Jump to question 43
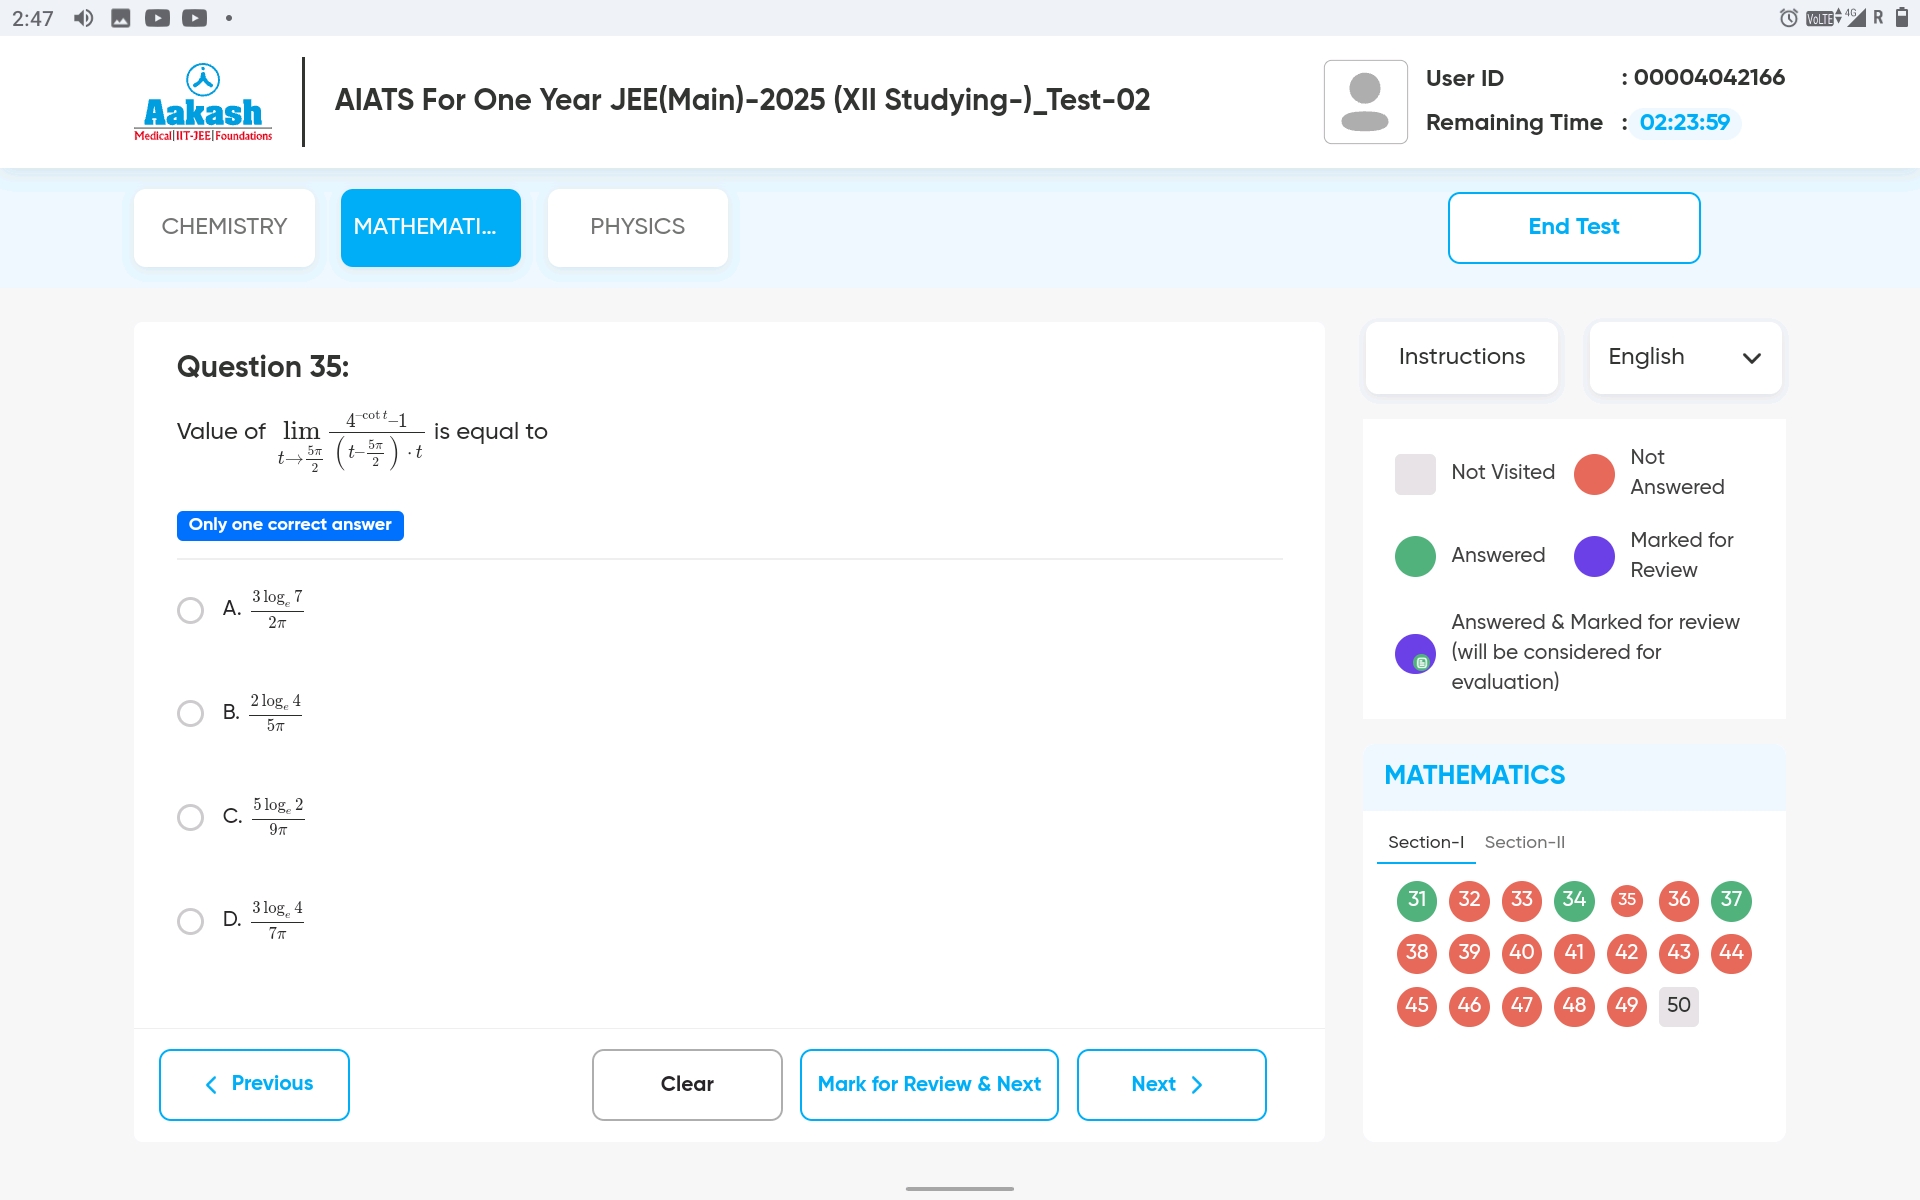Screen dimensions: 1920x1200 point(1679,953)
